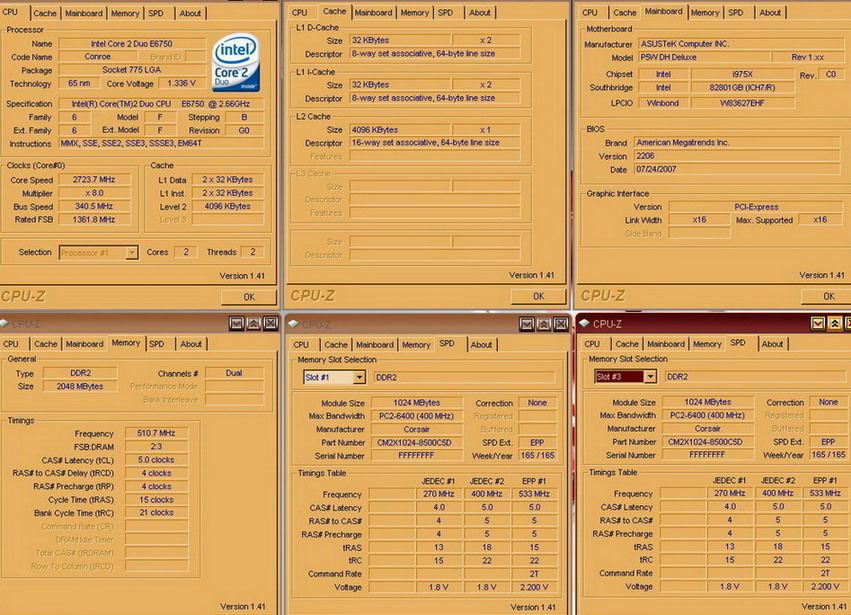Click the L2 descriptor 16-way set associative
Screen dimensions: 851x615
click(x=435, y=142)
